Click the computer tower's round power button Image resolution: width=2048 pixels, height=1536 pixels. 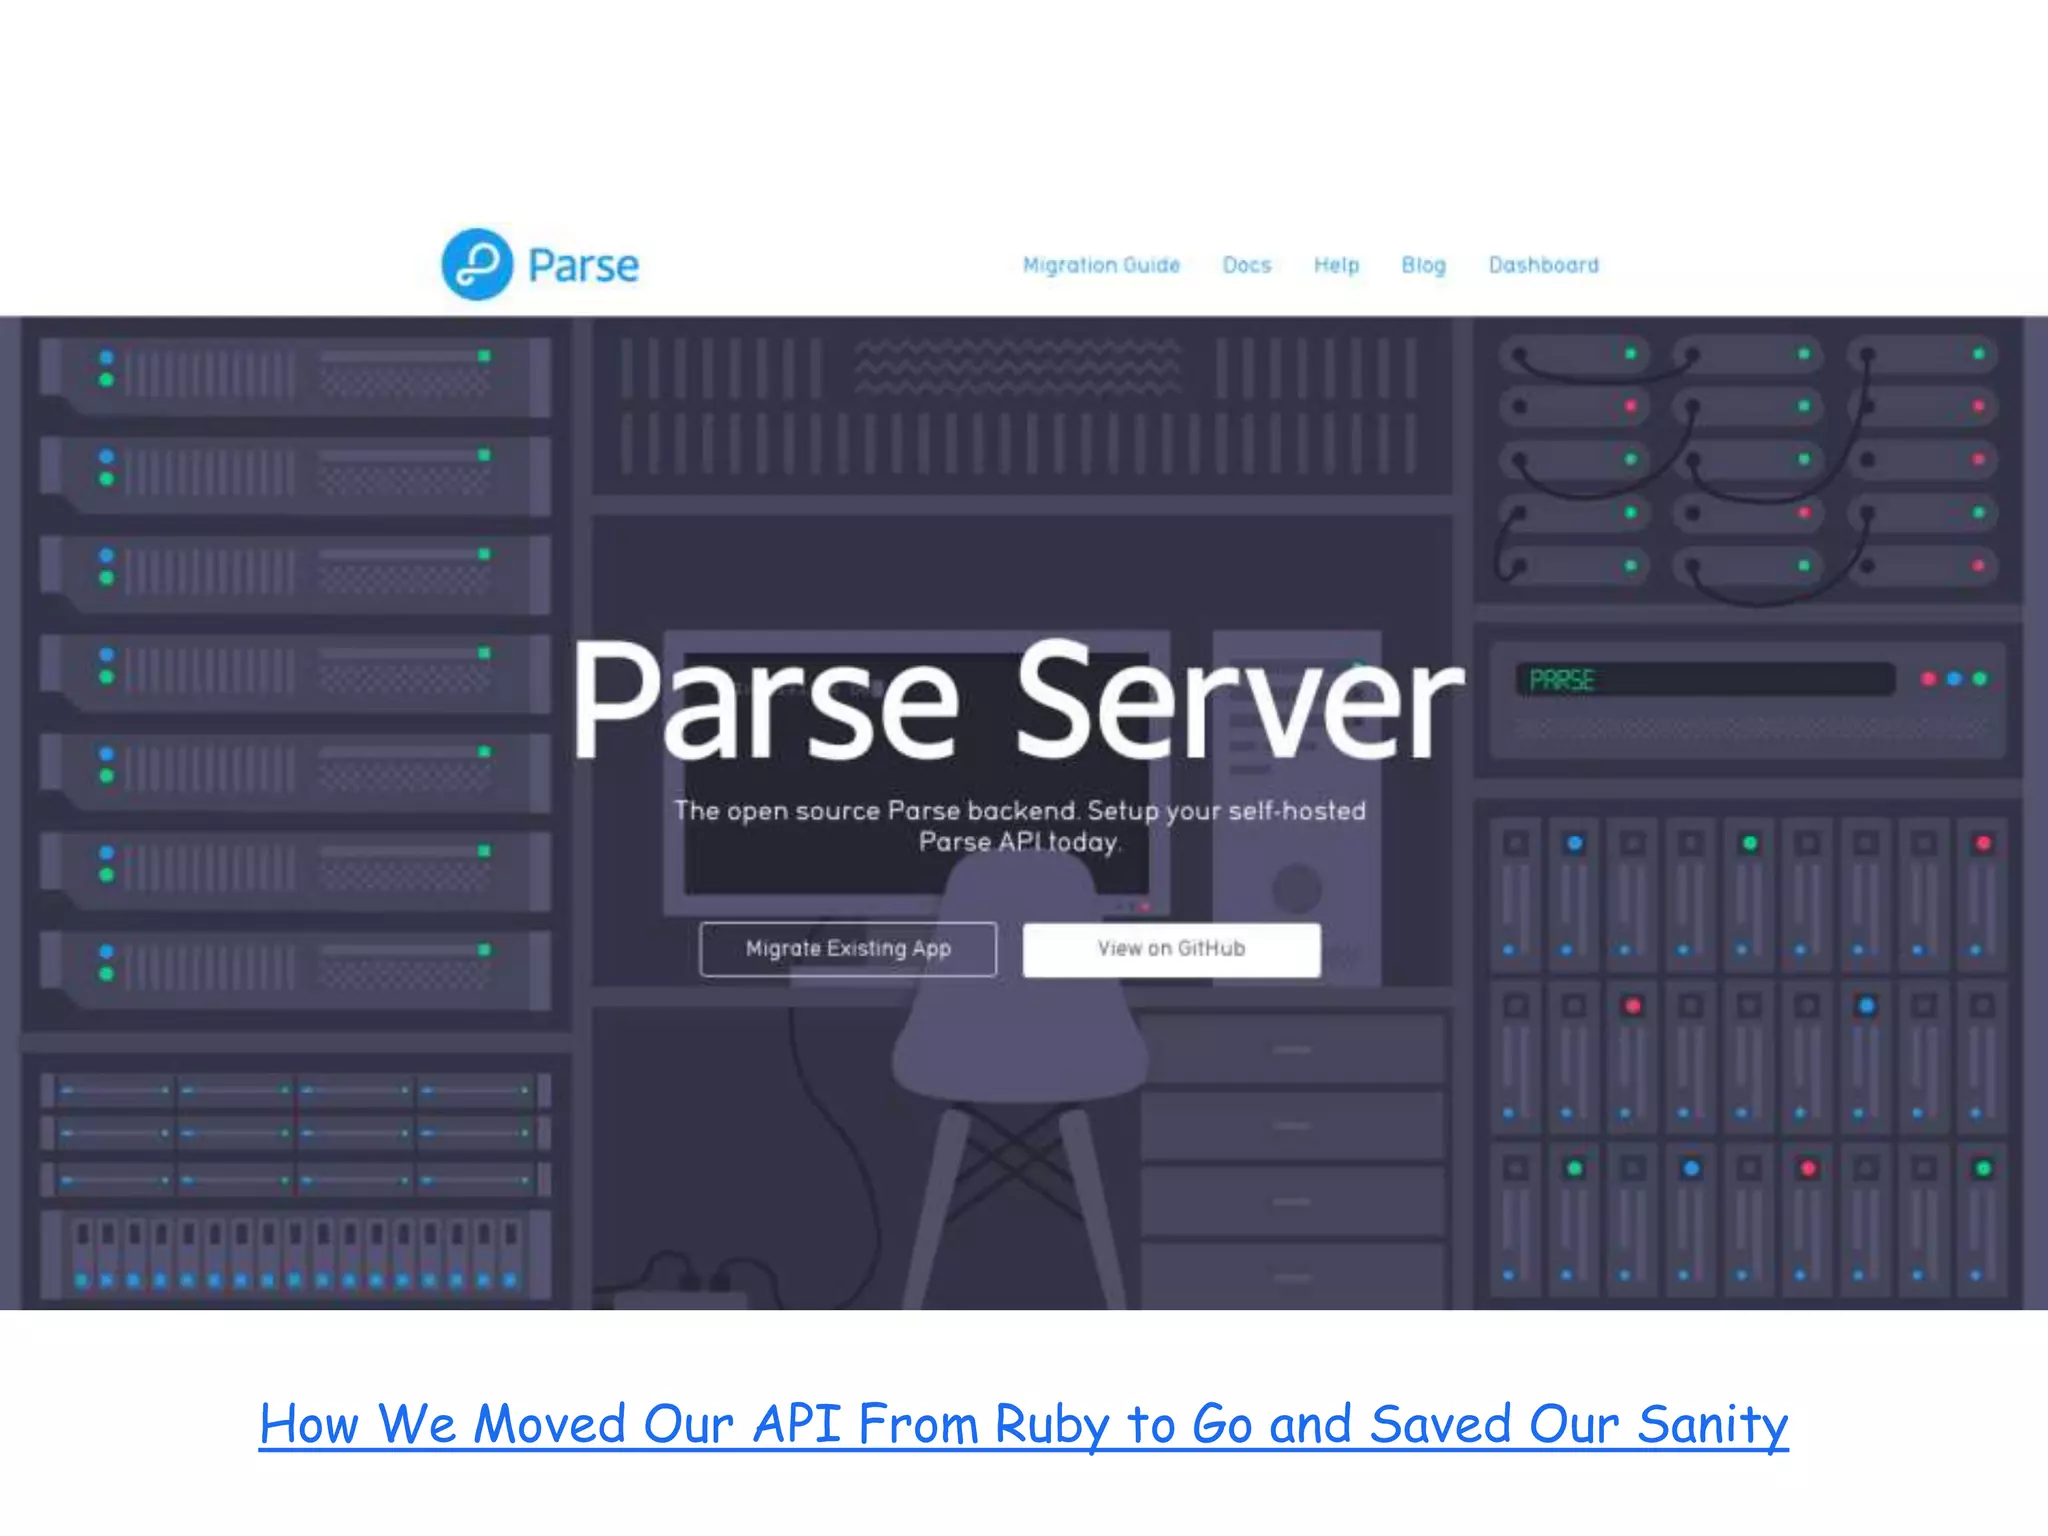1297,888
